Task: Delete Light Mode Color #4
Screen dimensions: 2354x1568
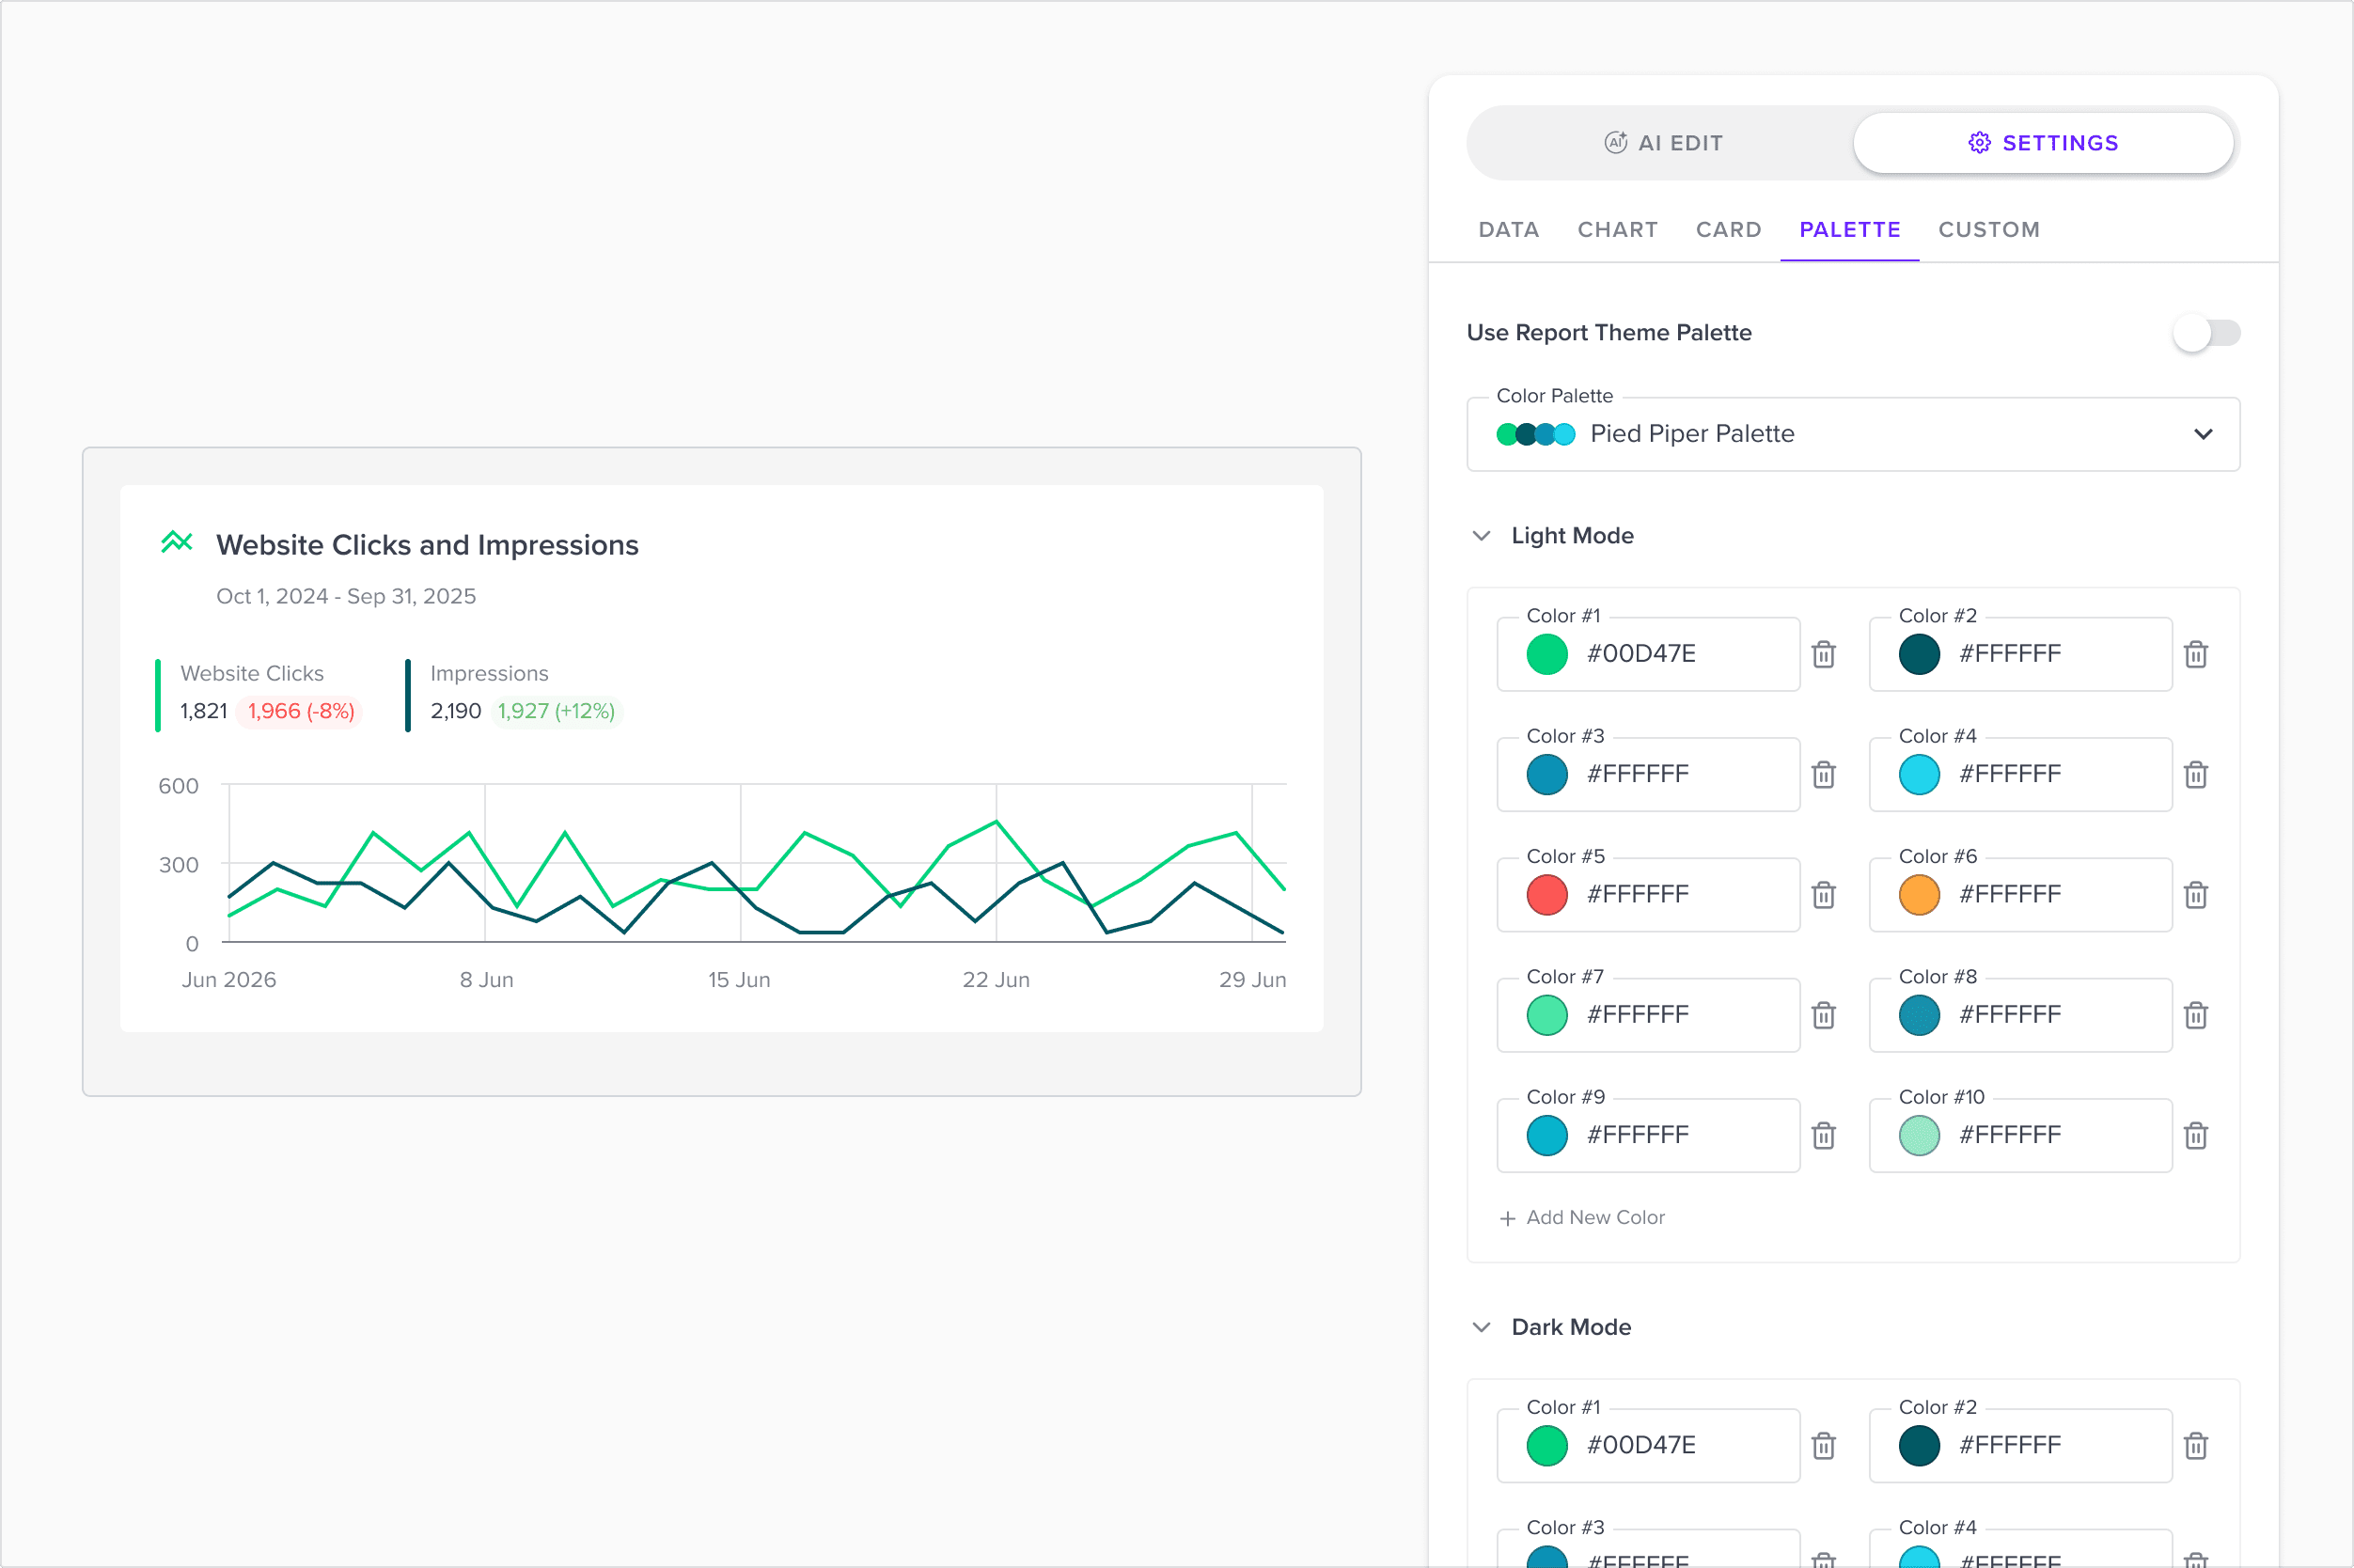Action: coord(2196,774)
